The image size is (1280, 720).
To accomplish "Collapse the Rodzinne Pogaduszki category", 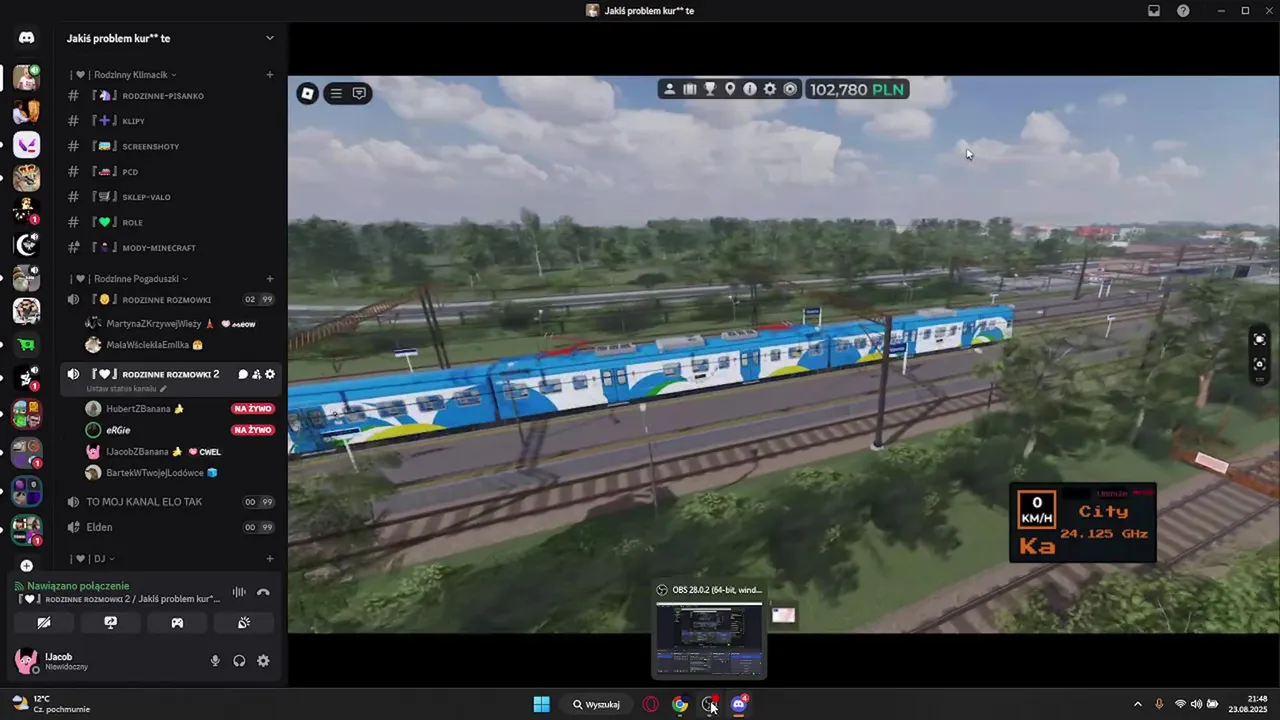I will pos(128,279).
